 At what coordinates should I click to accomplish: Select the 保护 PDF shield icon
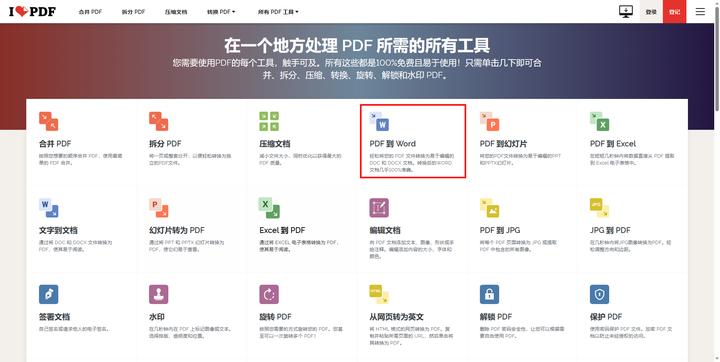pos(600,294)
